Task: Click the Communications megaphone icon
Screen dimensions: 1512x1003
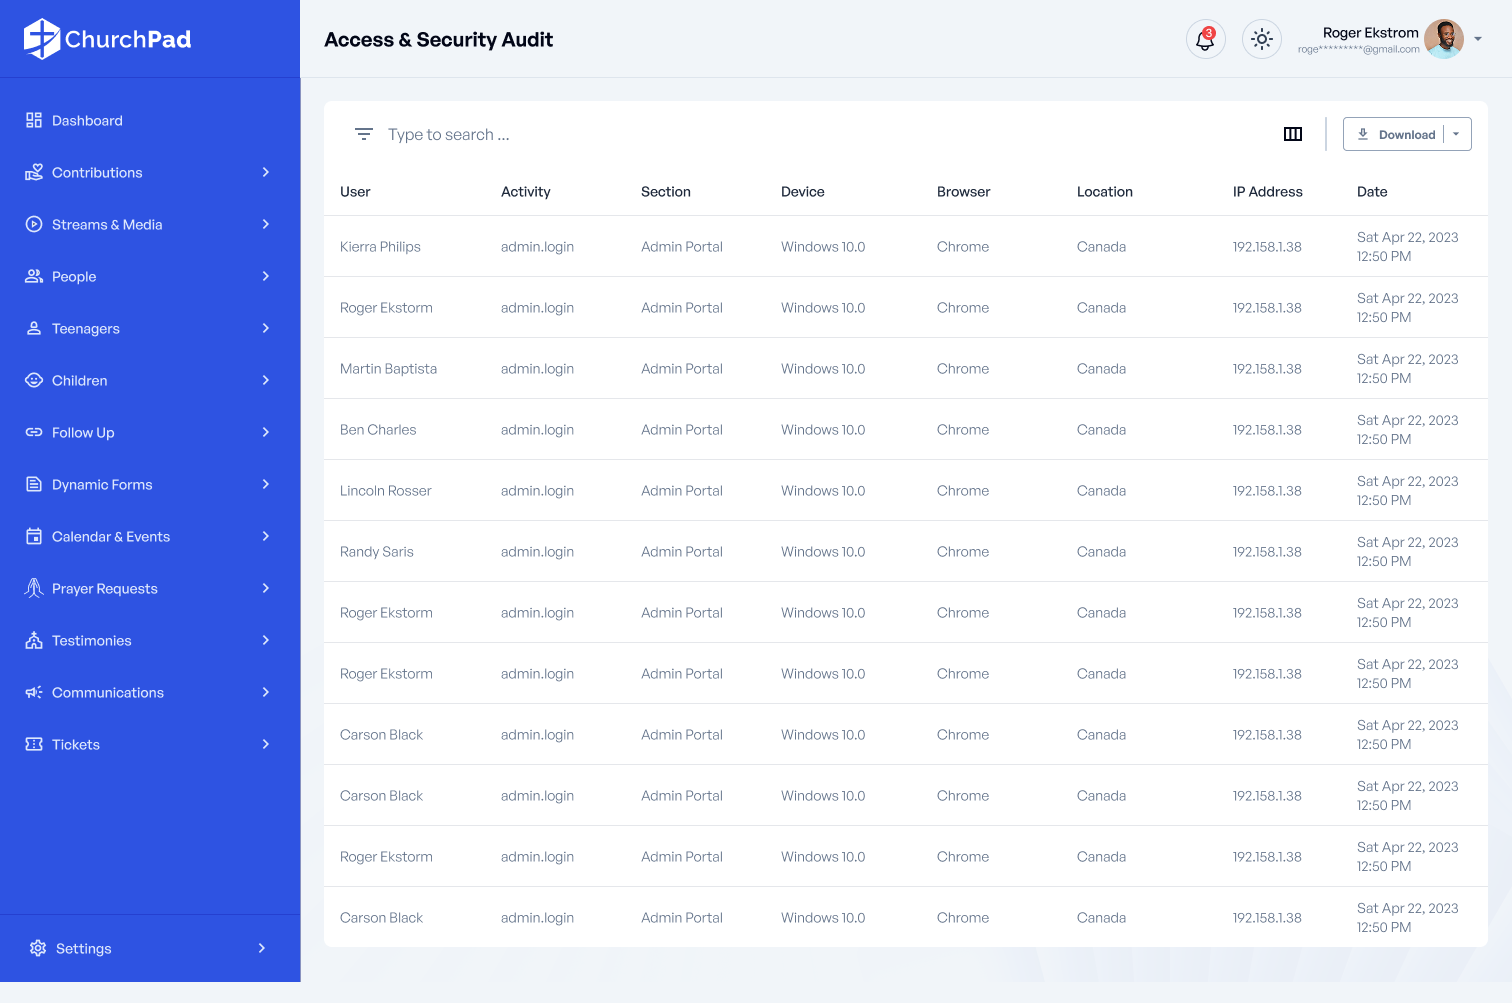Action: coord(34,692)
